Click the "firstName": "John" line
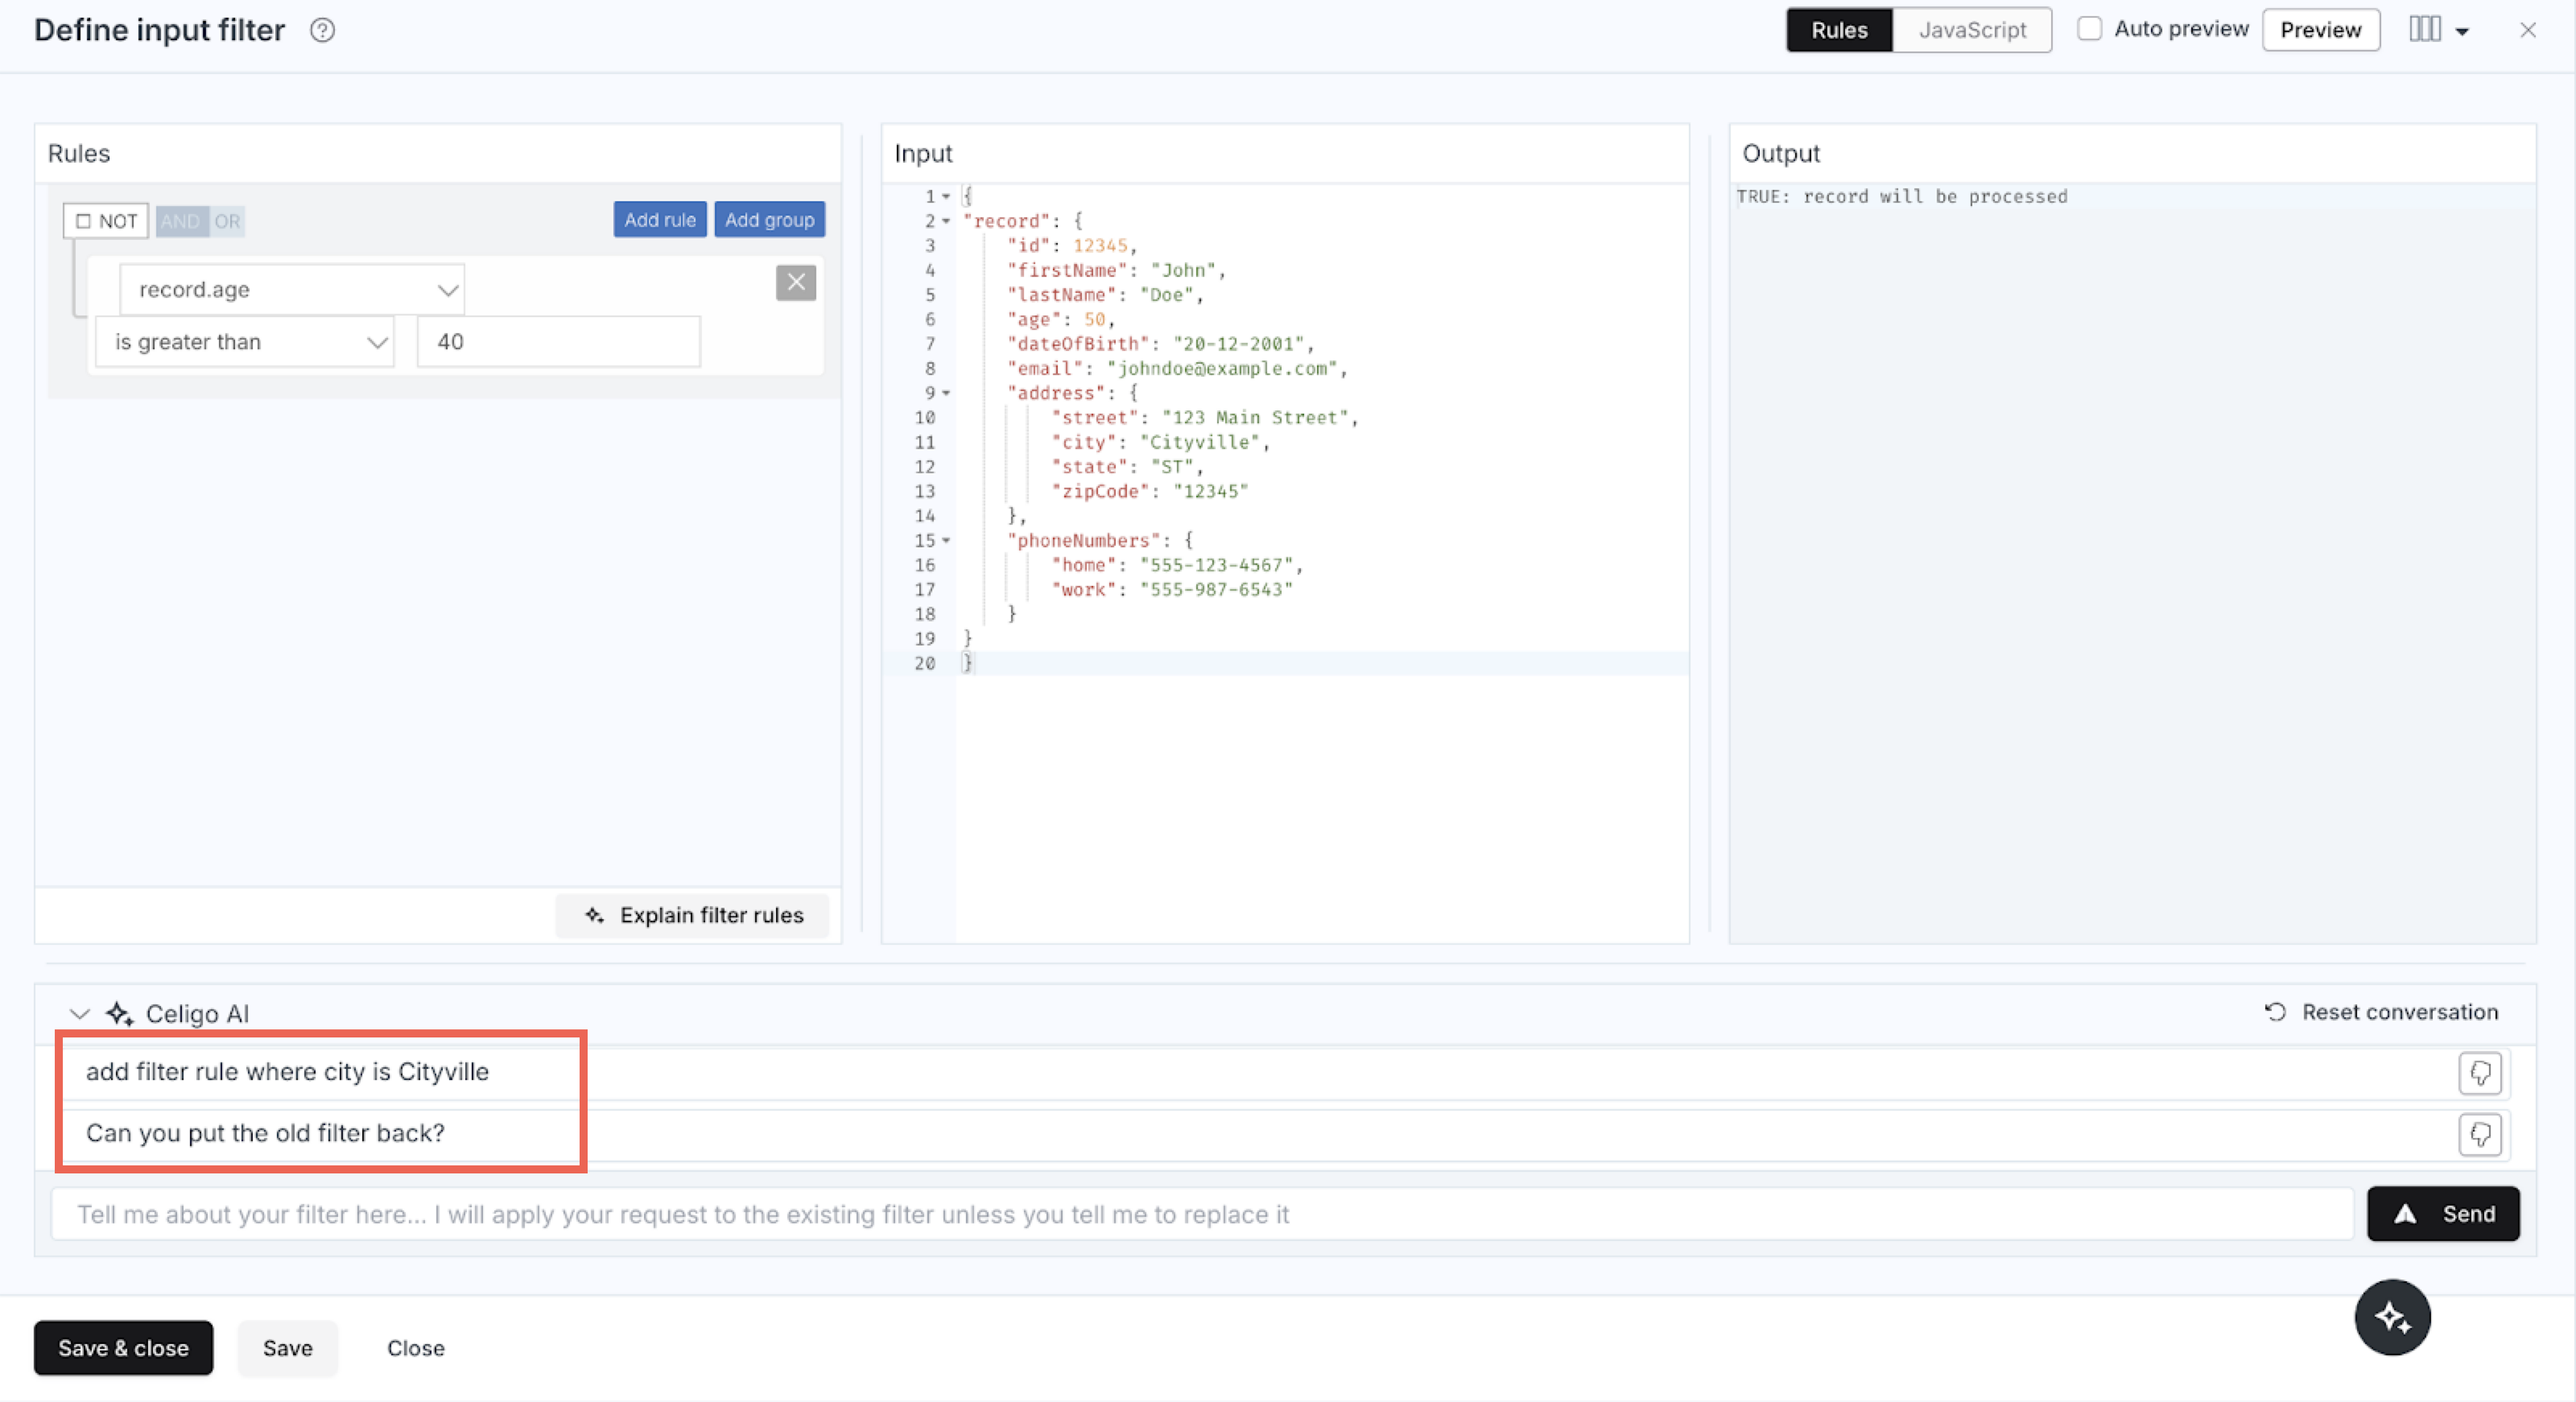 (x=1116, y=270)
